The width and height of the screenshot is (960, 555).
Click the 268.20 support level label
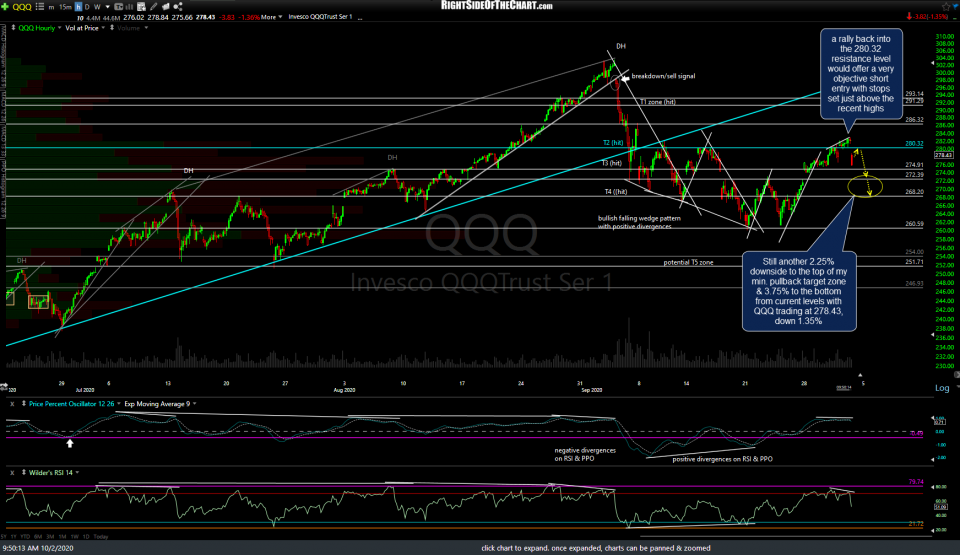[x=914, y=192]
